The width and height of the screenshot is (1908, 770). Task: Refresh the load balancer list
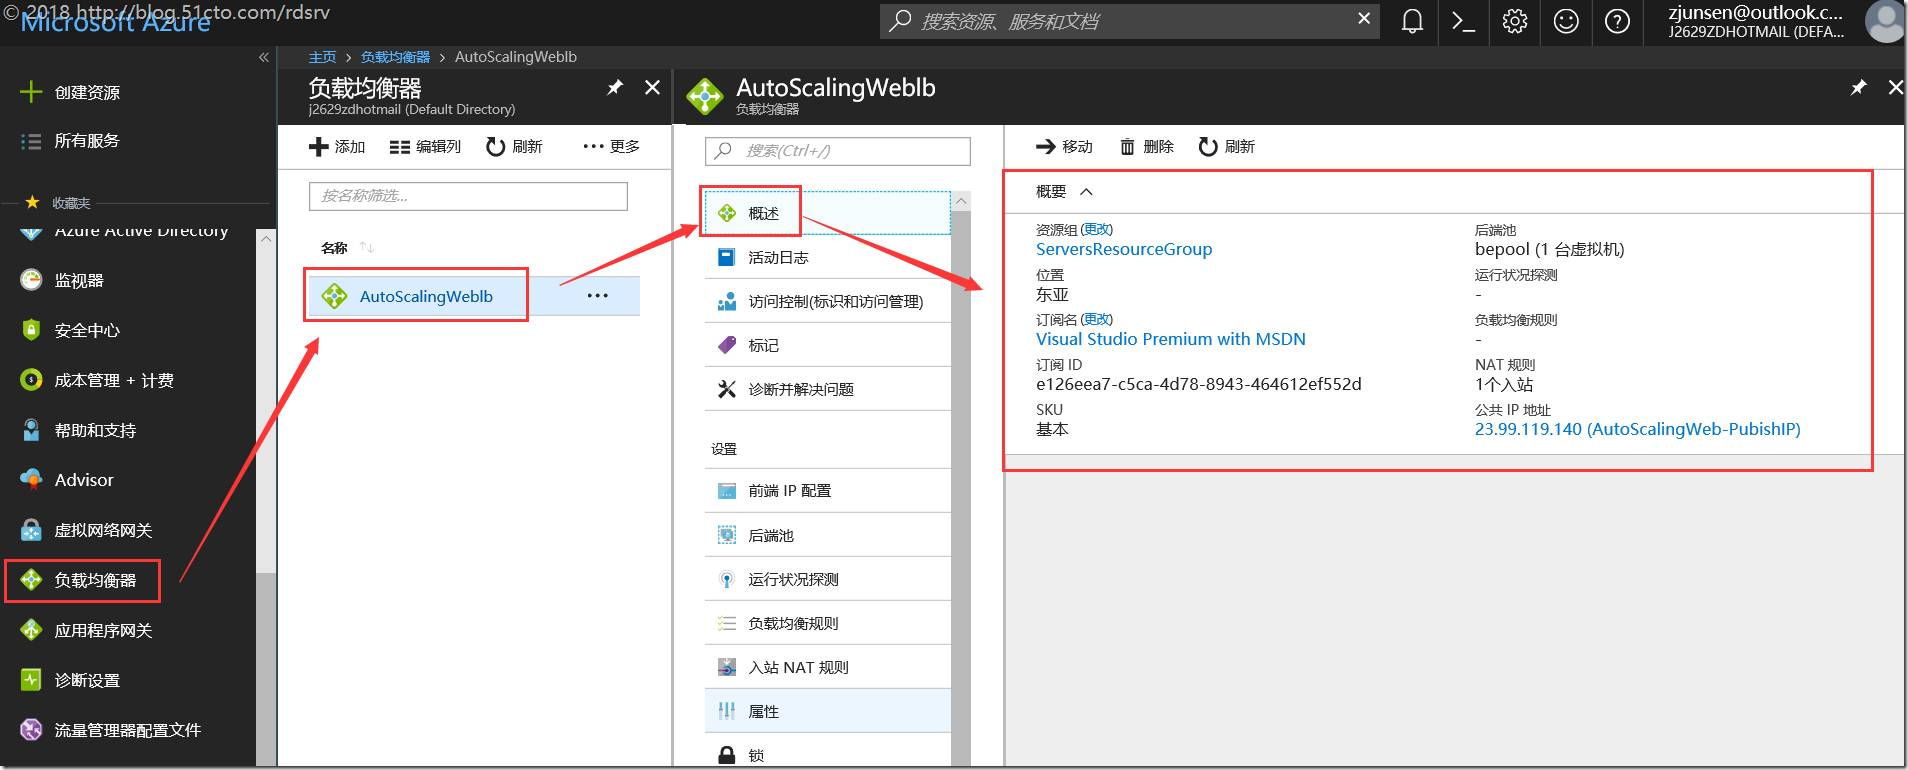pyautogui.click(x=514, y=147)
